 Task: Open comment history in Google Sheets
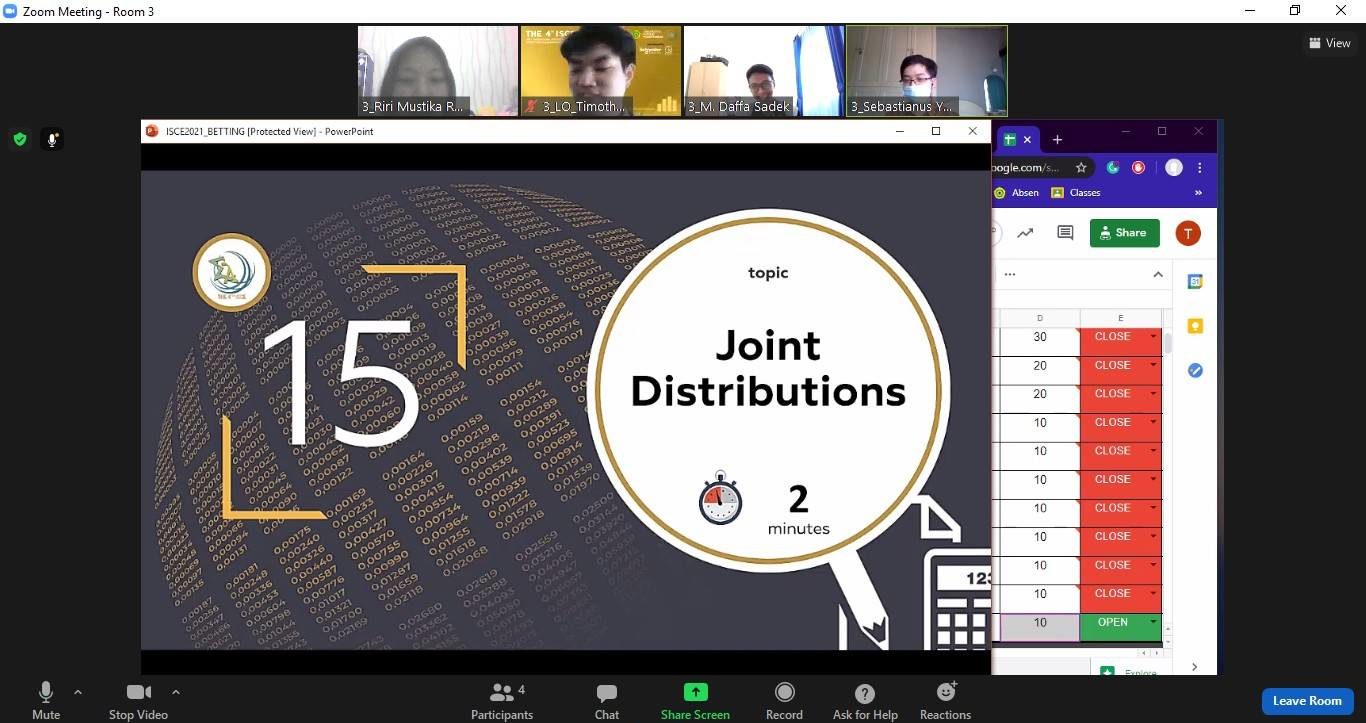click(x=1065, y=233)
